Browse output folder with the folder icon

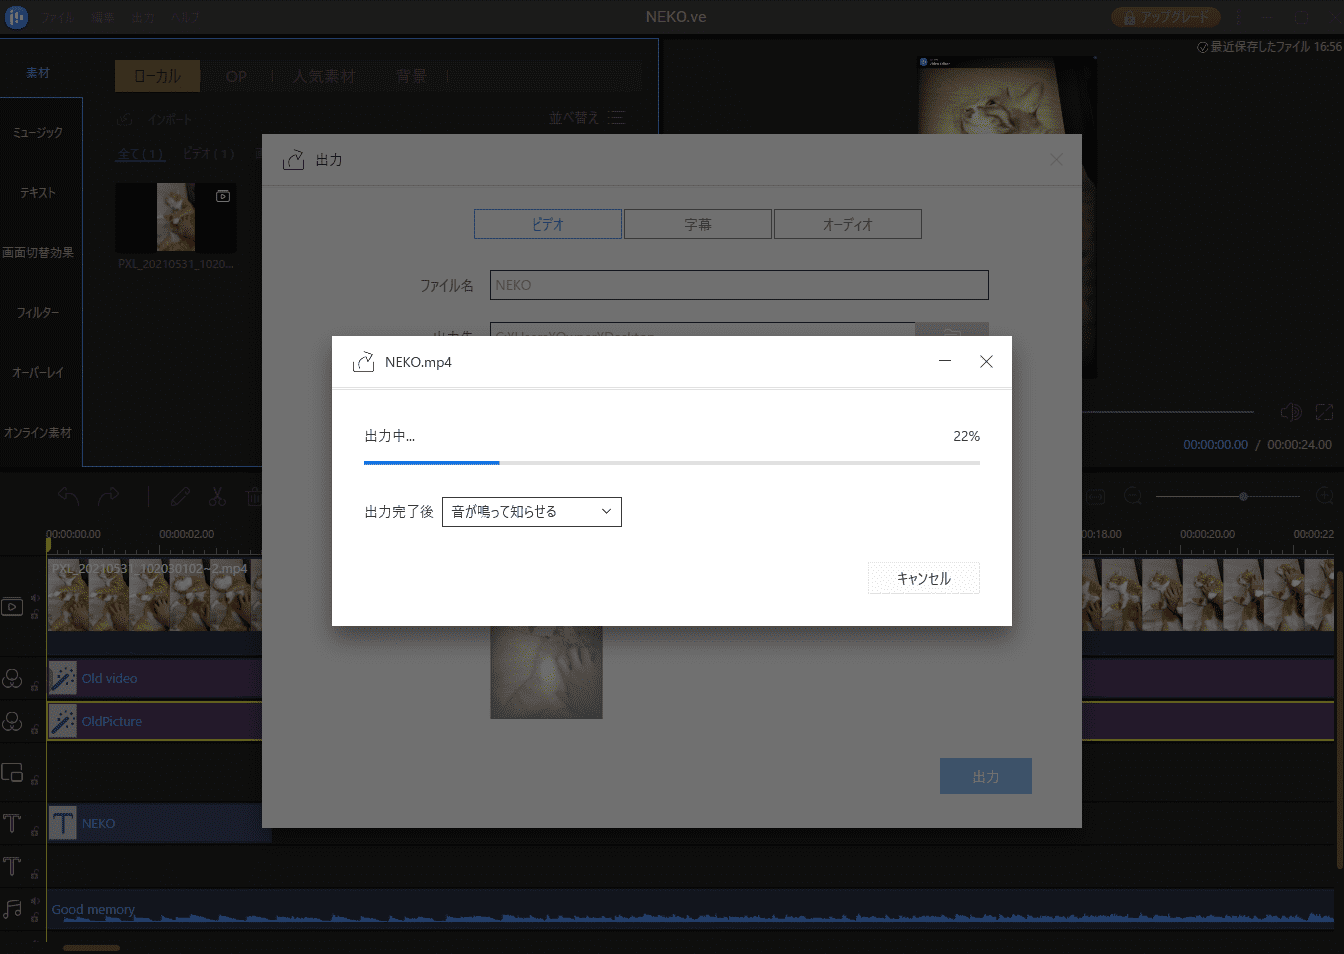click(x=952, y=332)
